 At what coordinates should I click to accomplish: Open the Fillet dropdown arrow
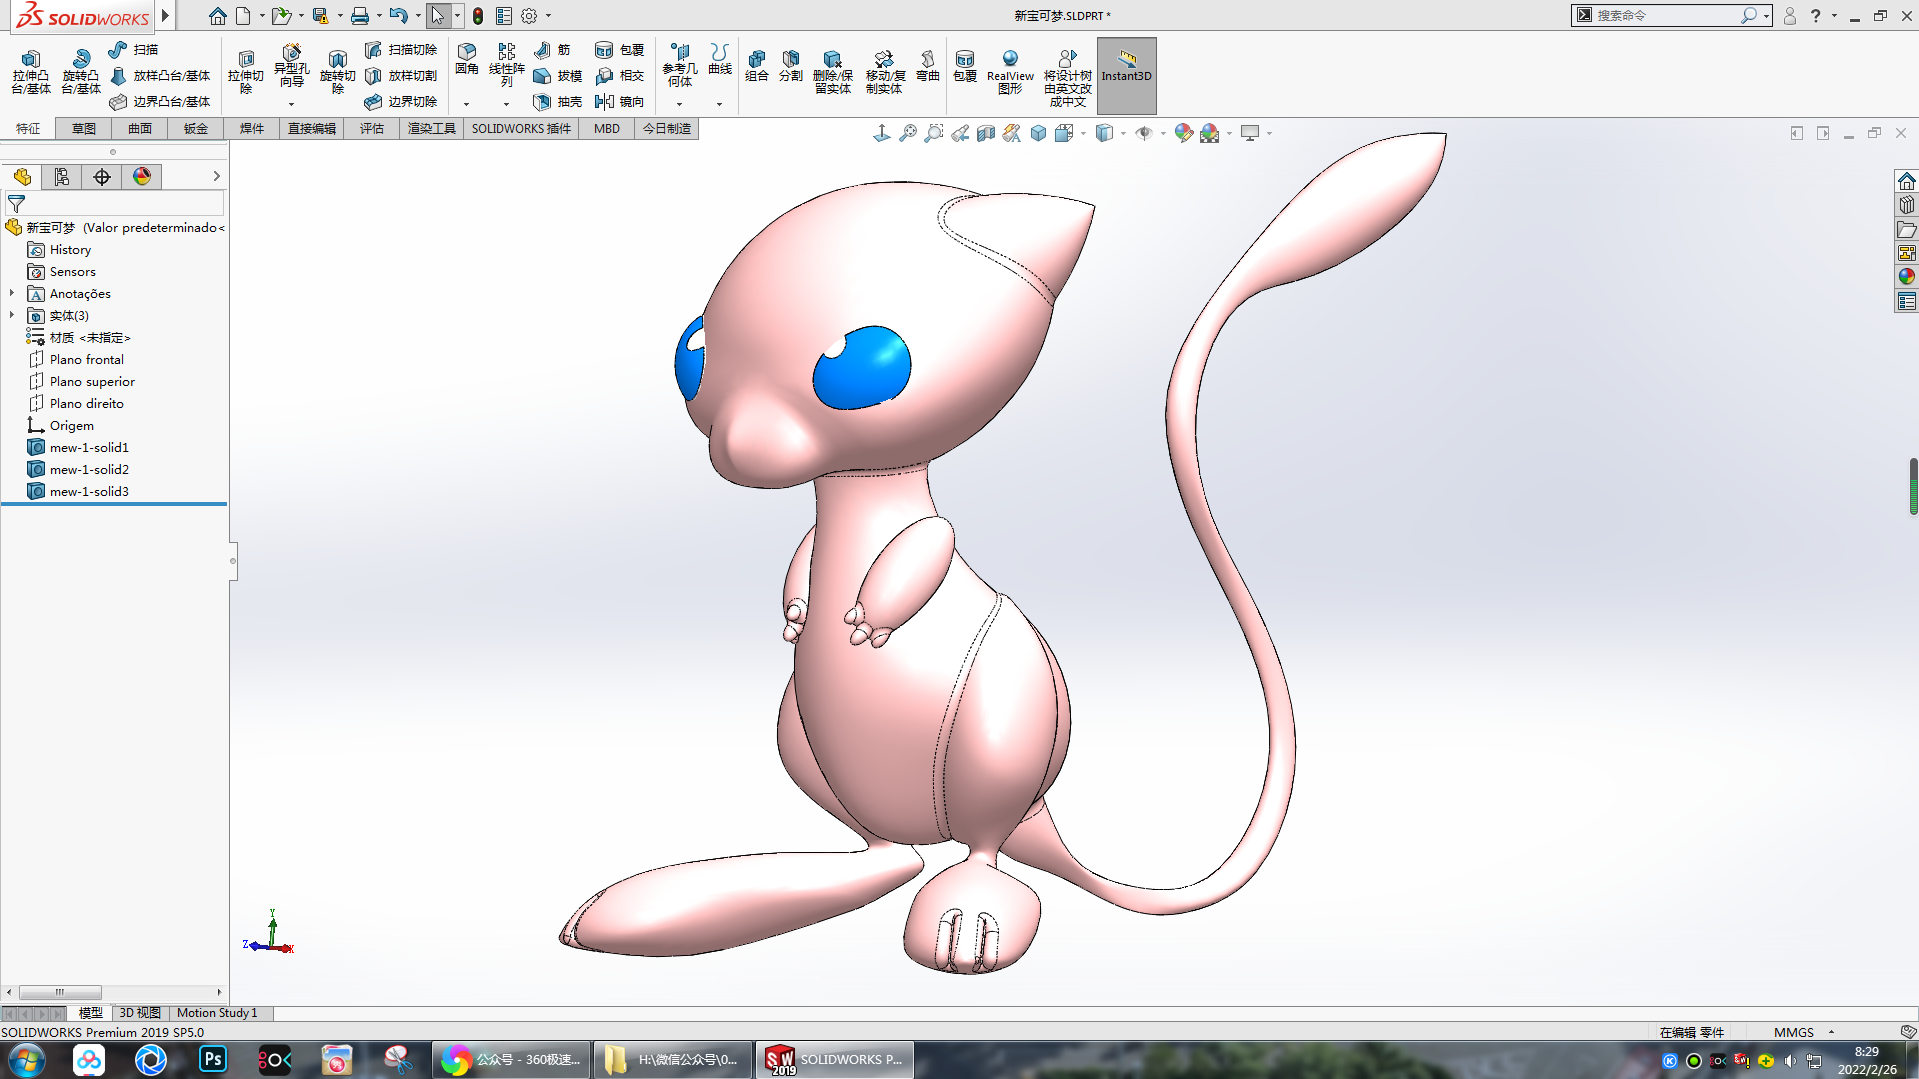click(466, 104)
